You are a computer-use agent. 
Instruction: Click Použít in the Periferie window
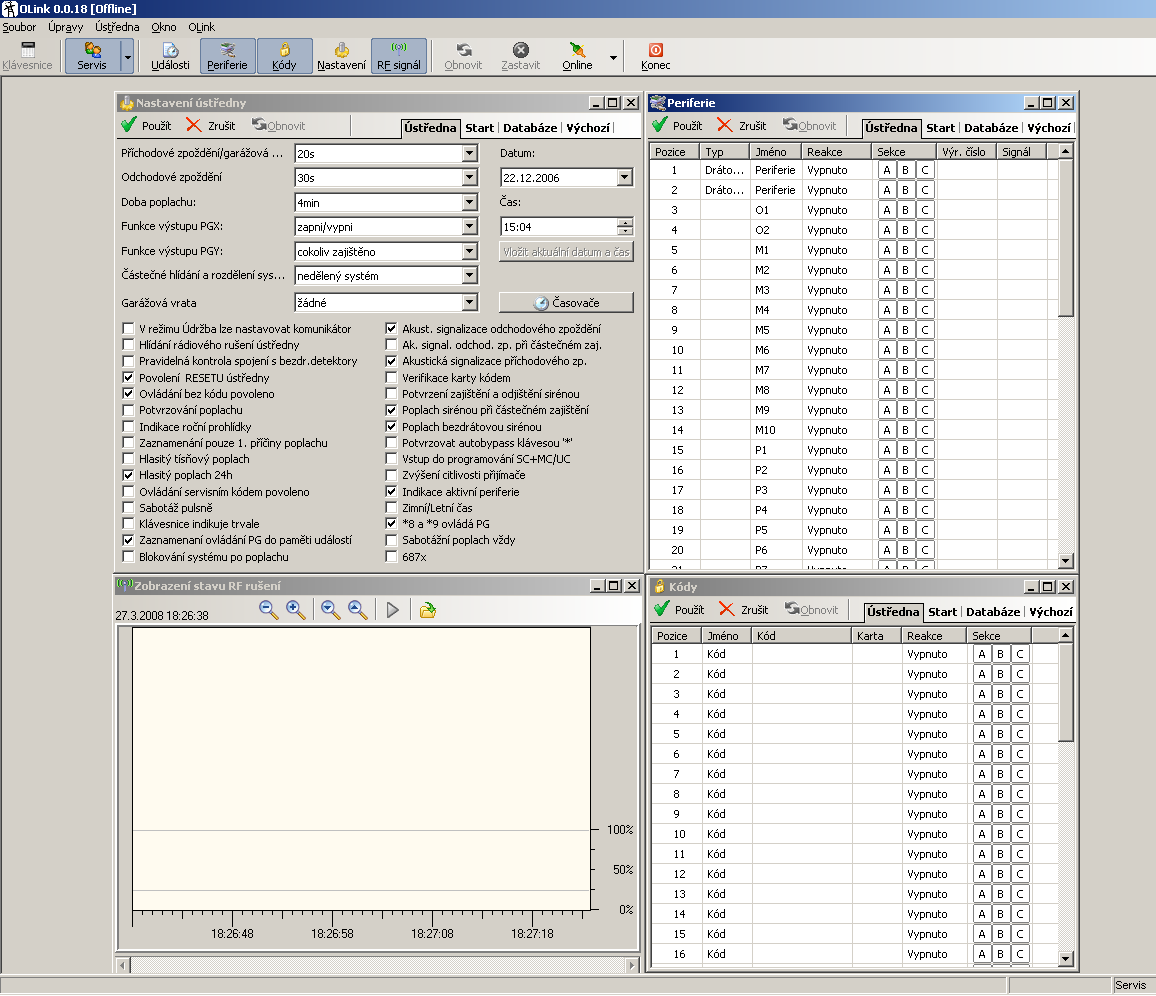pos(678,125)
